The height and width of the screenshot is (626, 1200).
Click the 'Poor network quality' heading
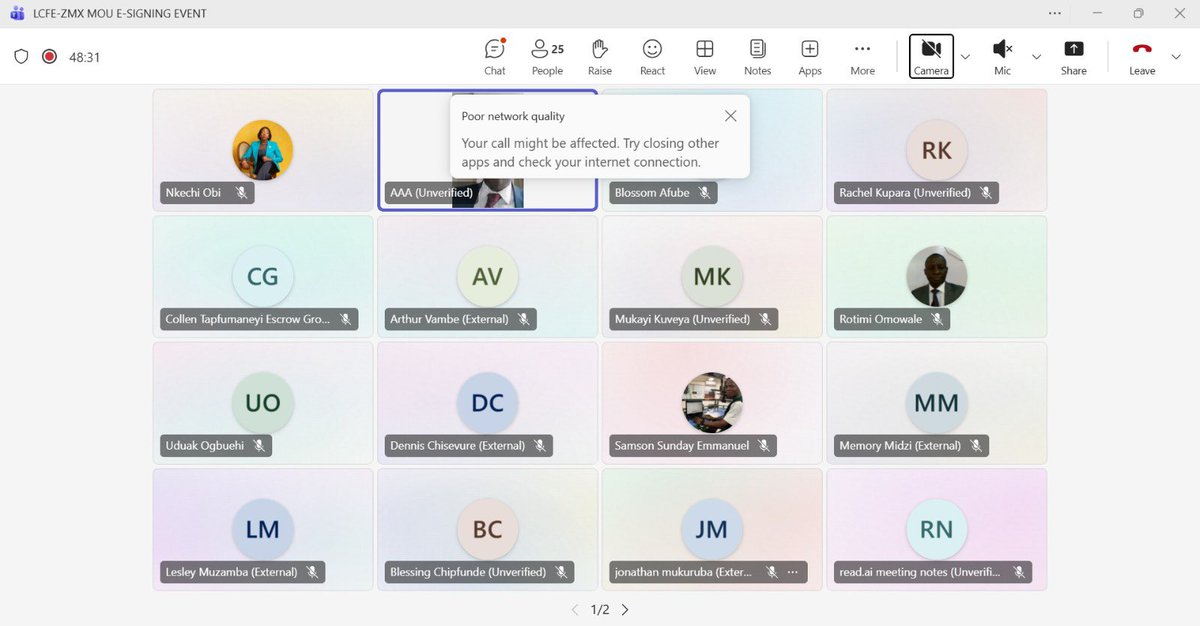point(513,116)
